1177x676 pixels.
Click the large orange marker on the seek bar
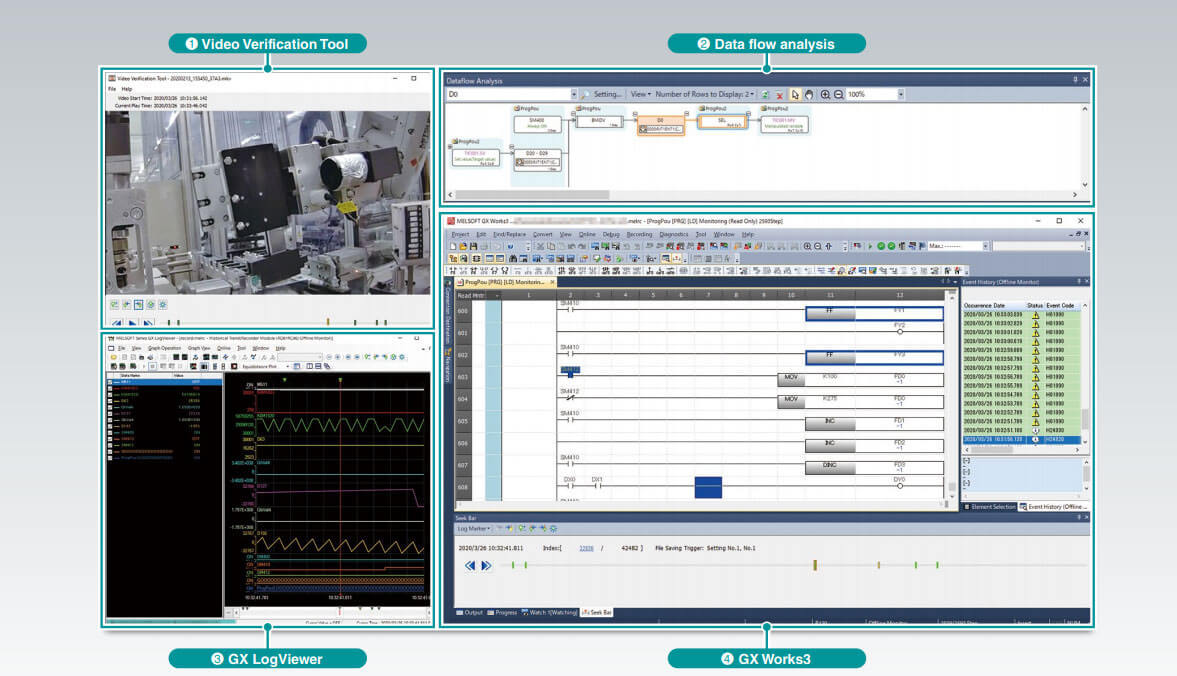[x=815, y=565]
